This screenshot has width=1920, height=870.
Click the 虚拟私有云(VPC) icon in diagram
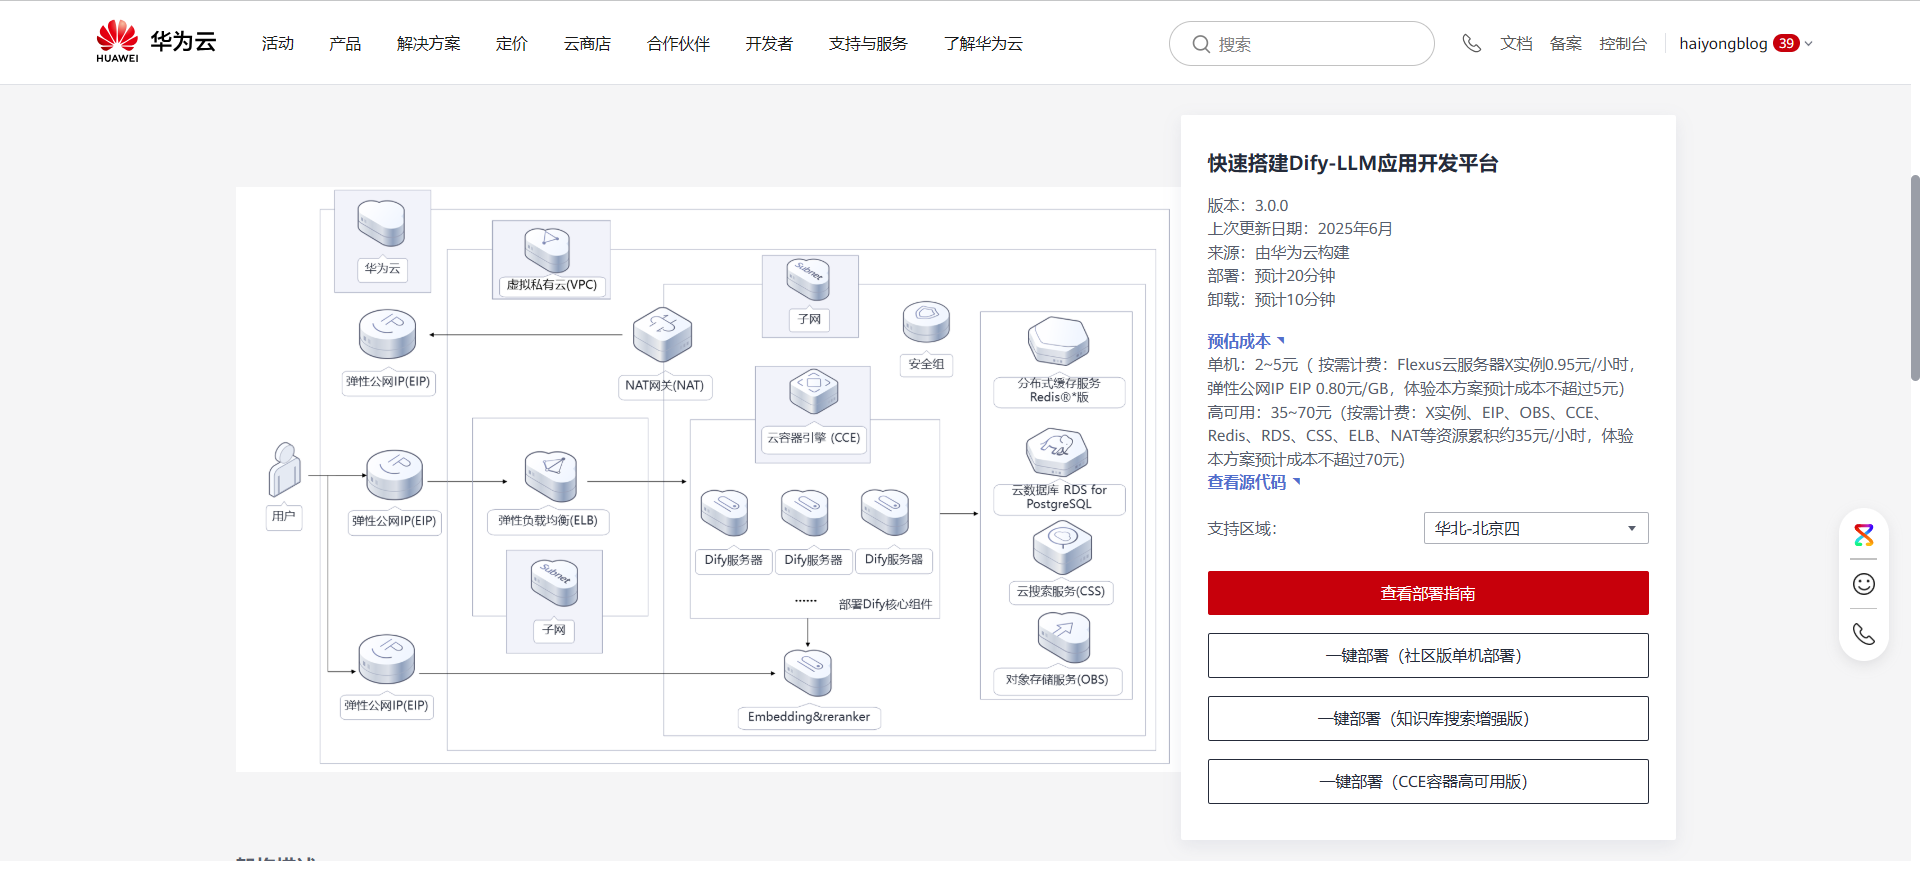coord(547,249)
